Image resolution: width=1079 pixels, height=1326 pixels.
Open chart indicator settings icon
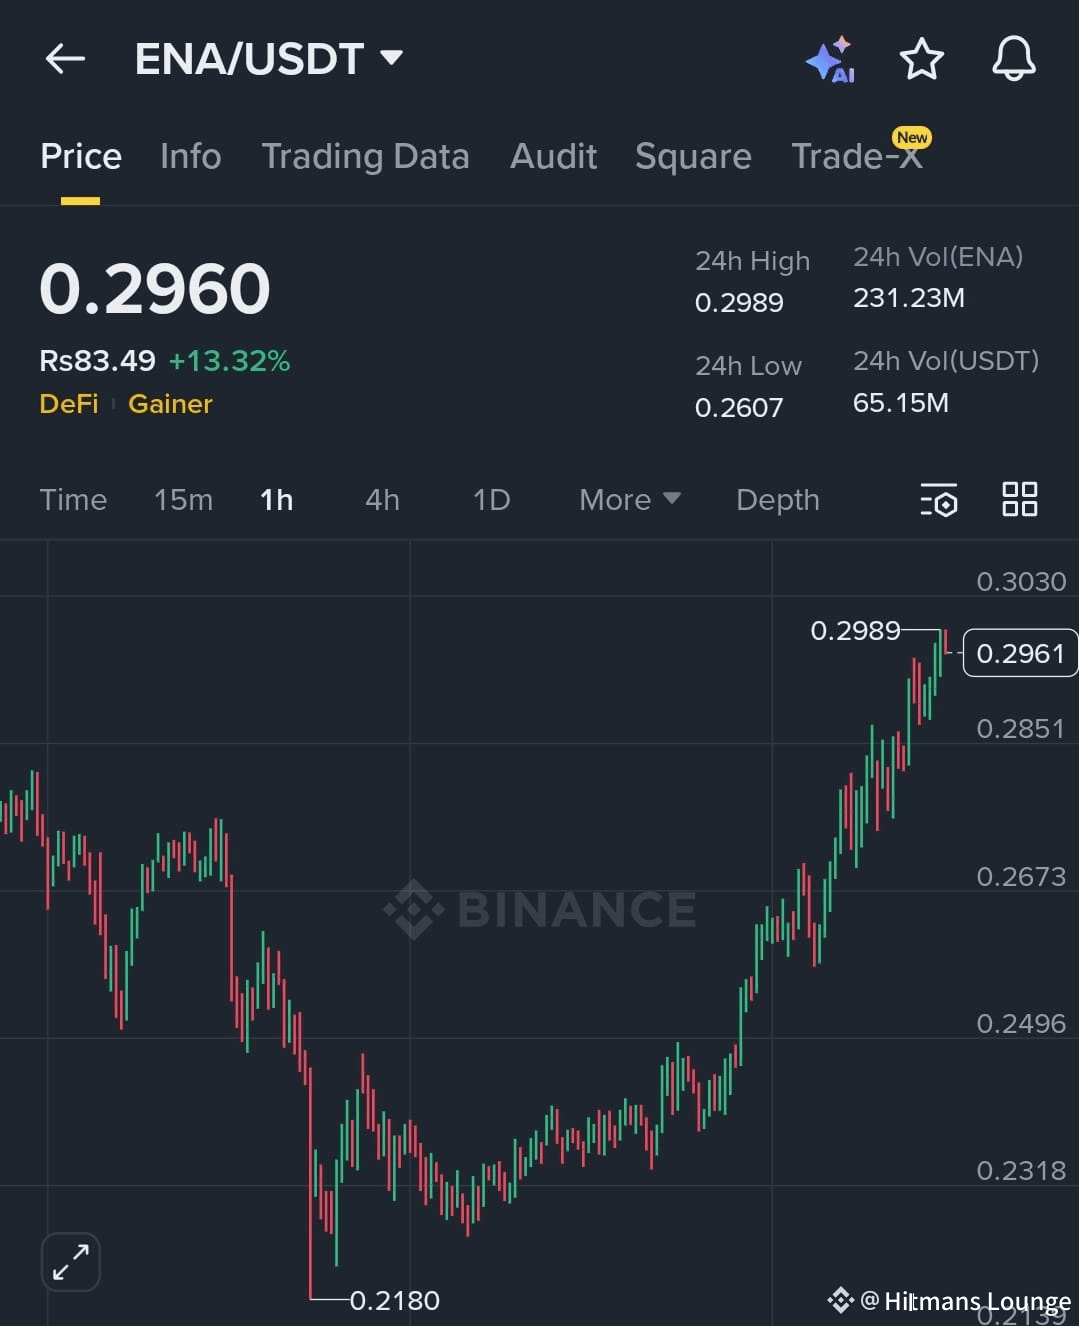(x=939, y=499)
